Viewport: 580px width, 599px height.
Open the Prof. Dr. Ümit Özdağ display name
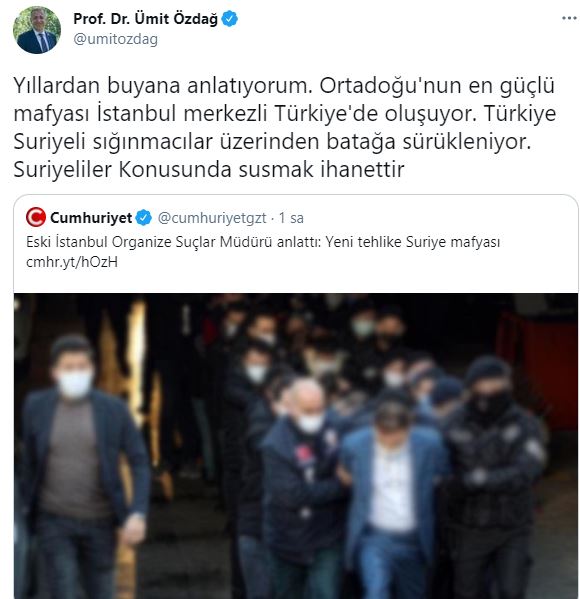[145, 19]
